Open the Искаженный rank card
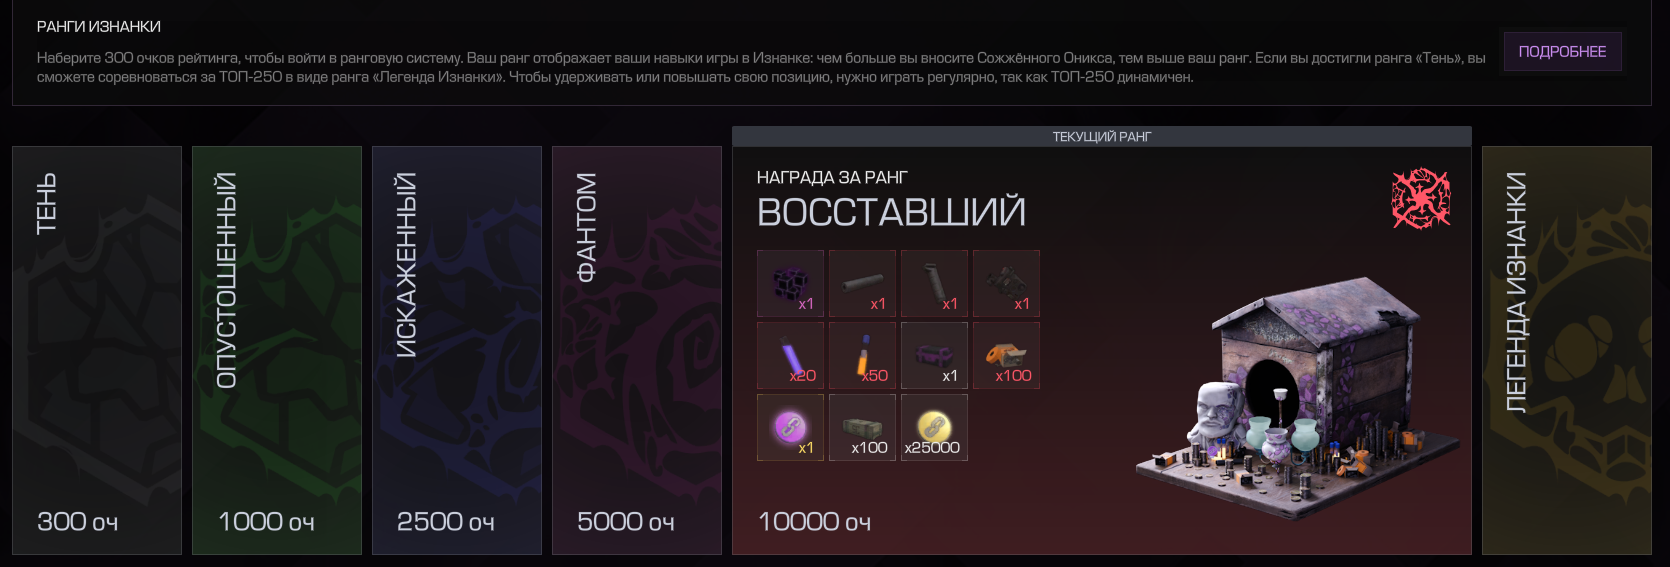The image size is (1670, 567). [x=457, y=350]
